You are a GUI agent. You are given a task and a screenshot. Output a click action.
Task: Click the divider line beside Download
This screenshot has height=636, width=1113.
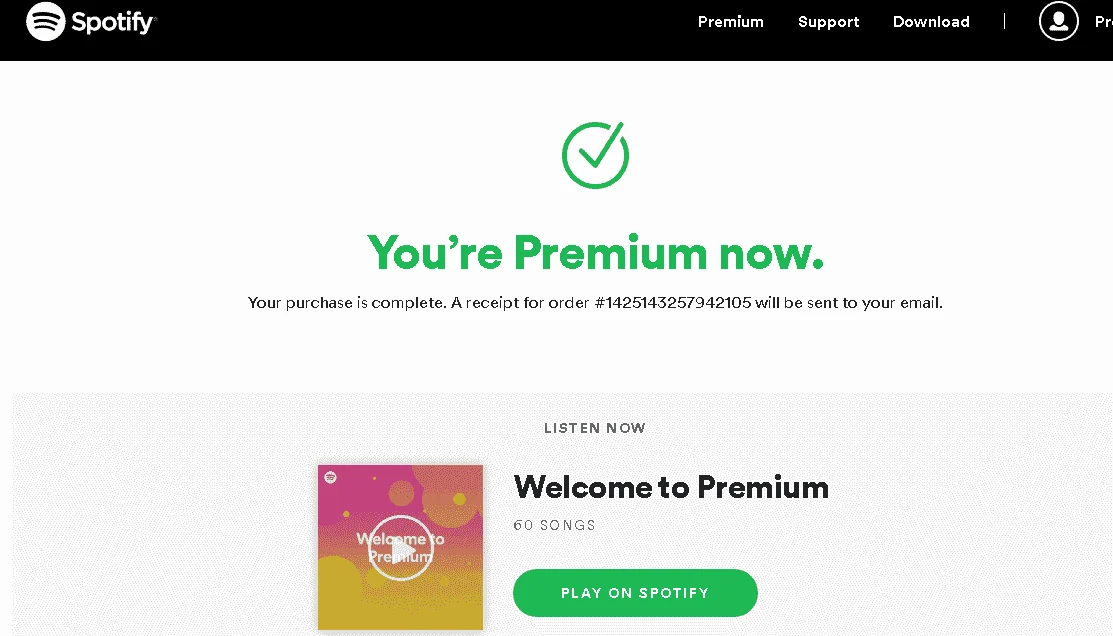1004,21
